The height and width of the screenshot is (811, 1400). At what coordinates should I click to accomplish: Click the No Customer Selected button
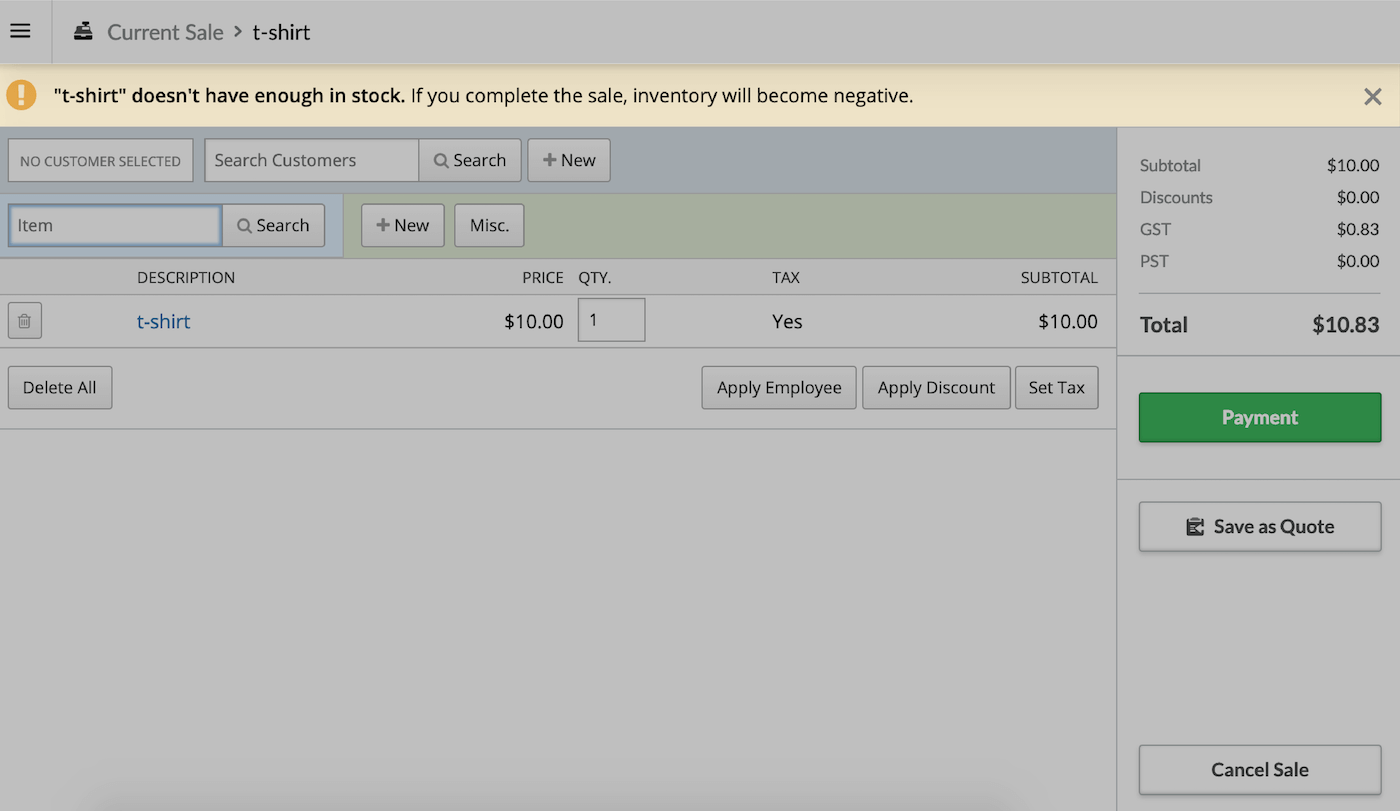(x=100, y=160)
